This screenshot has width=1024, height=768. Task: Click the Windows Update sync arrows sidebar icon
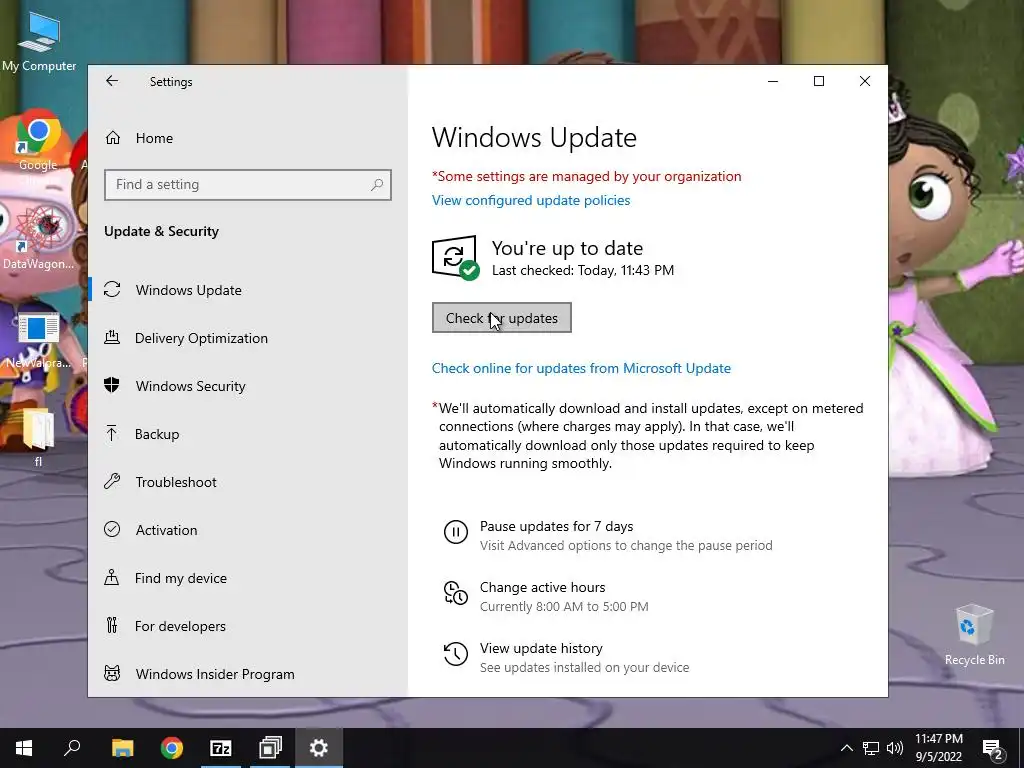point(112,289)
